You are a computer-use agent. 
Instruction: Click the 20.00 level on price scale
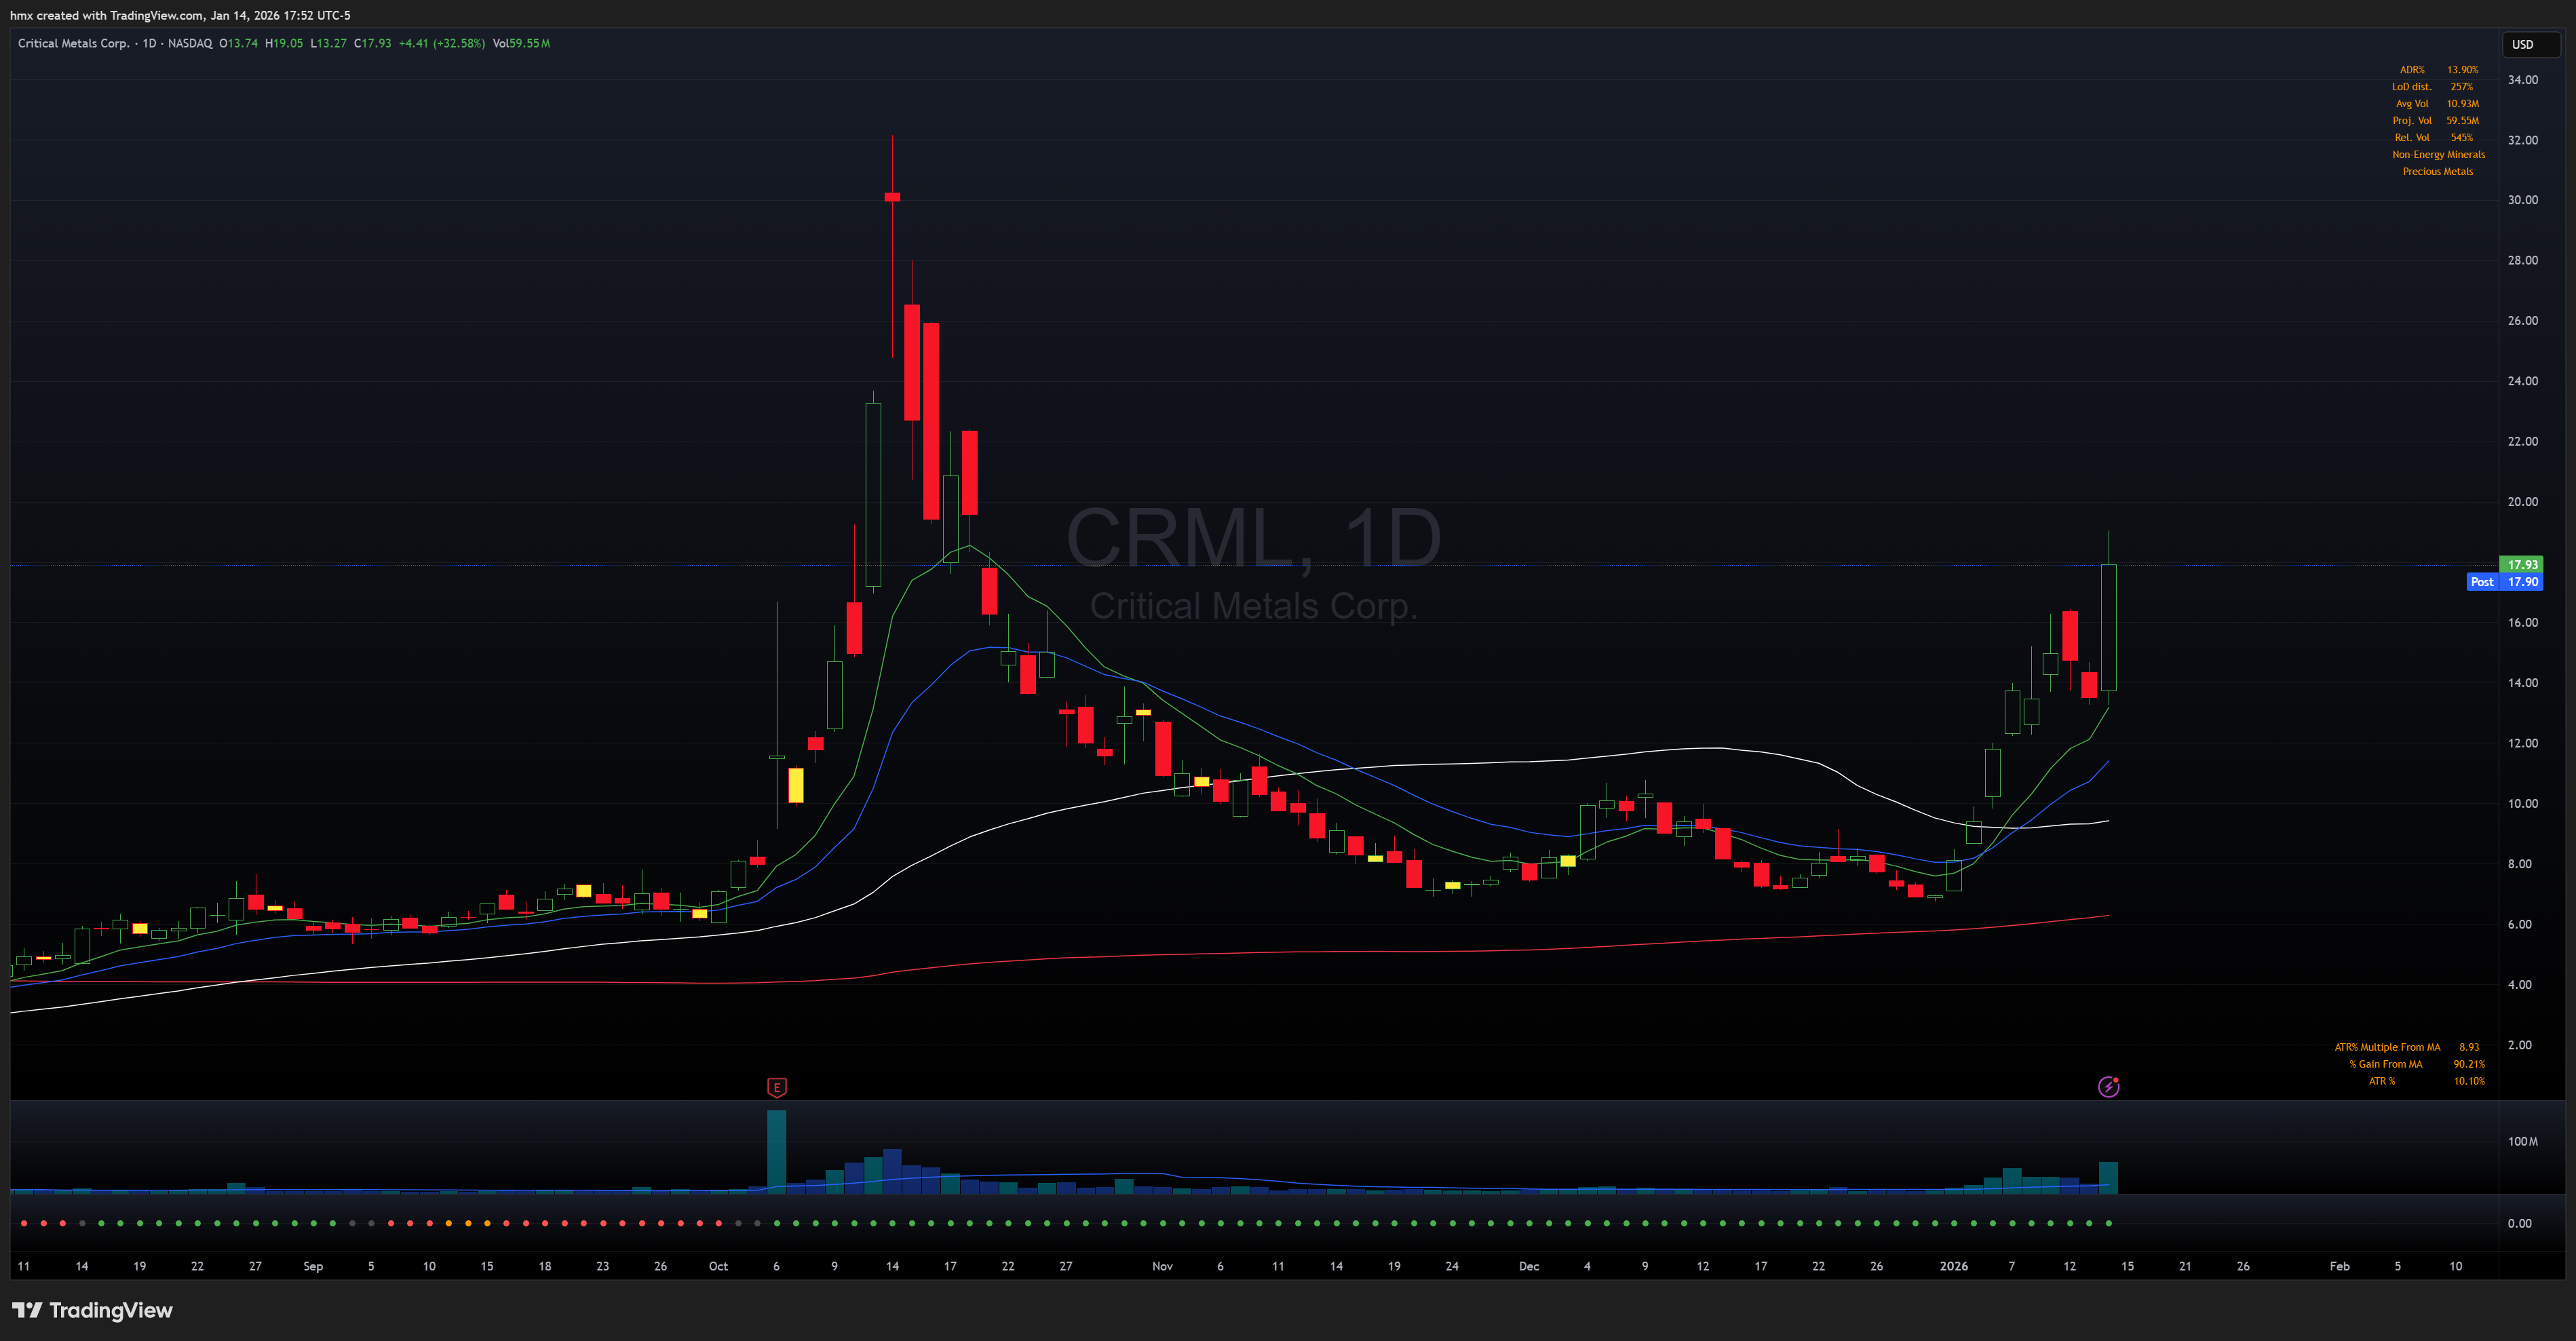click(x=2522, y=502)
